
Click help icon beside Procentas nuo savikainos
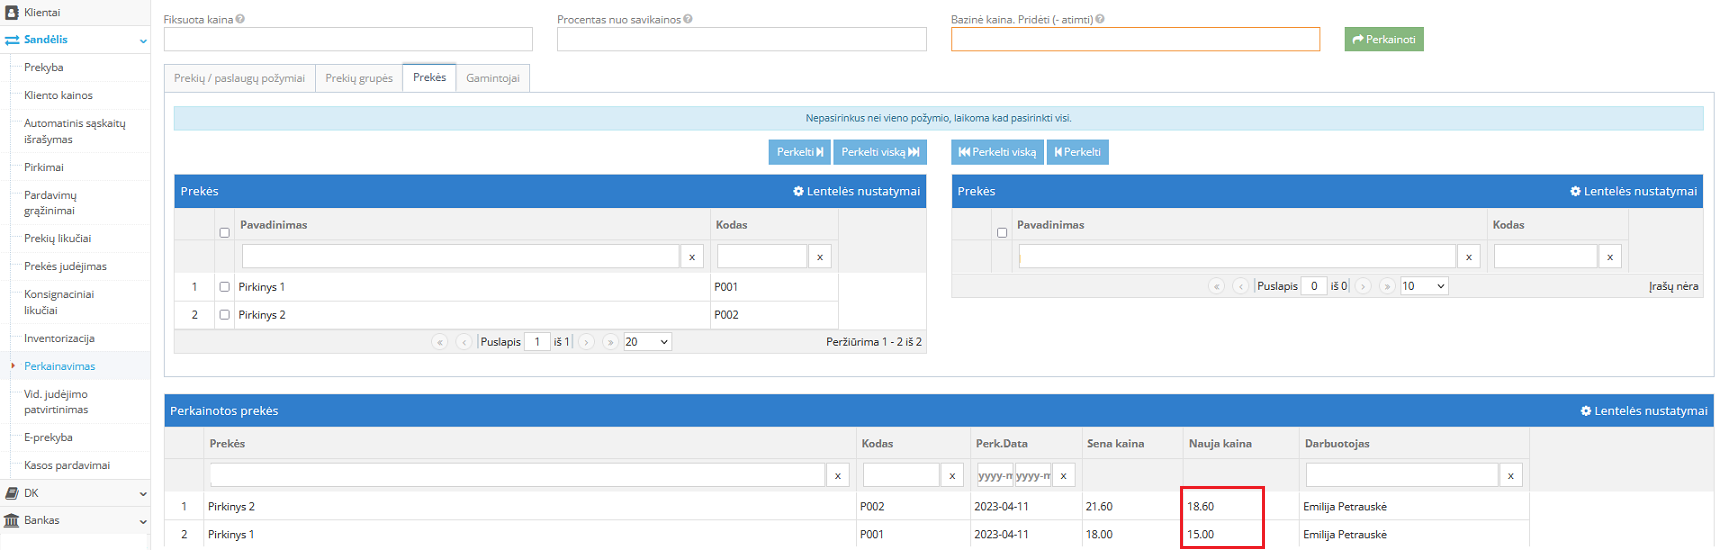point(688,19)
